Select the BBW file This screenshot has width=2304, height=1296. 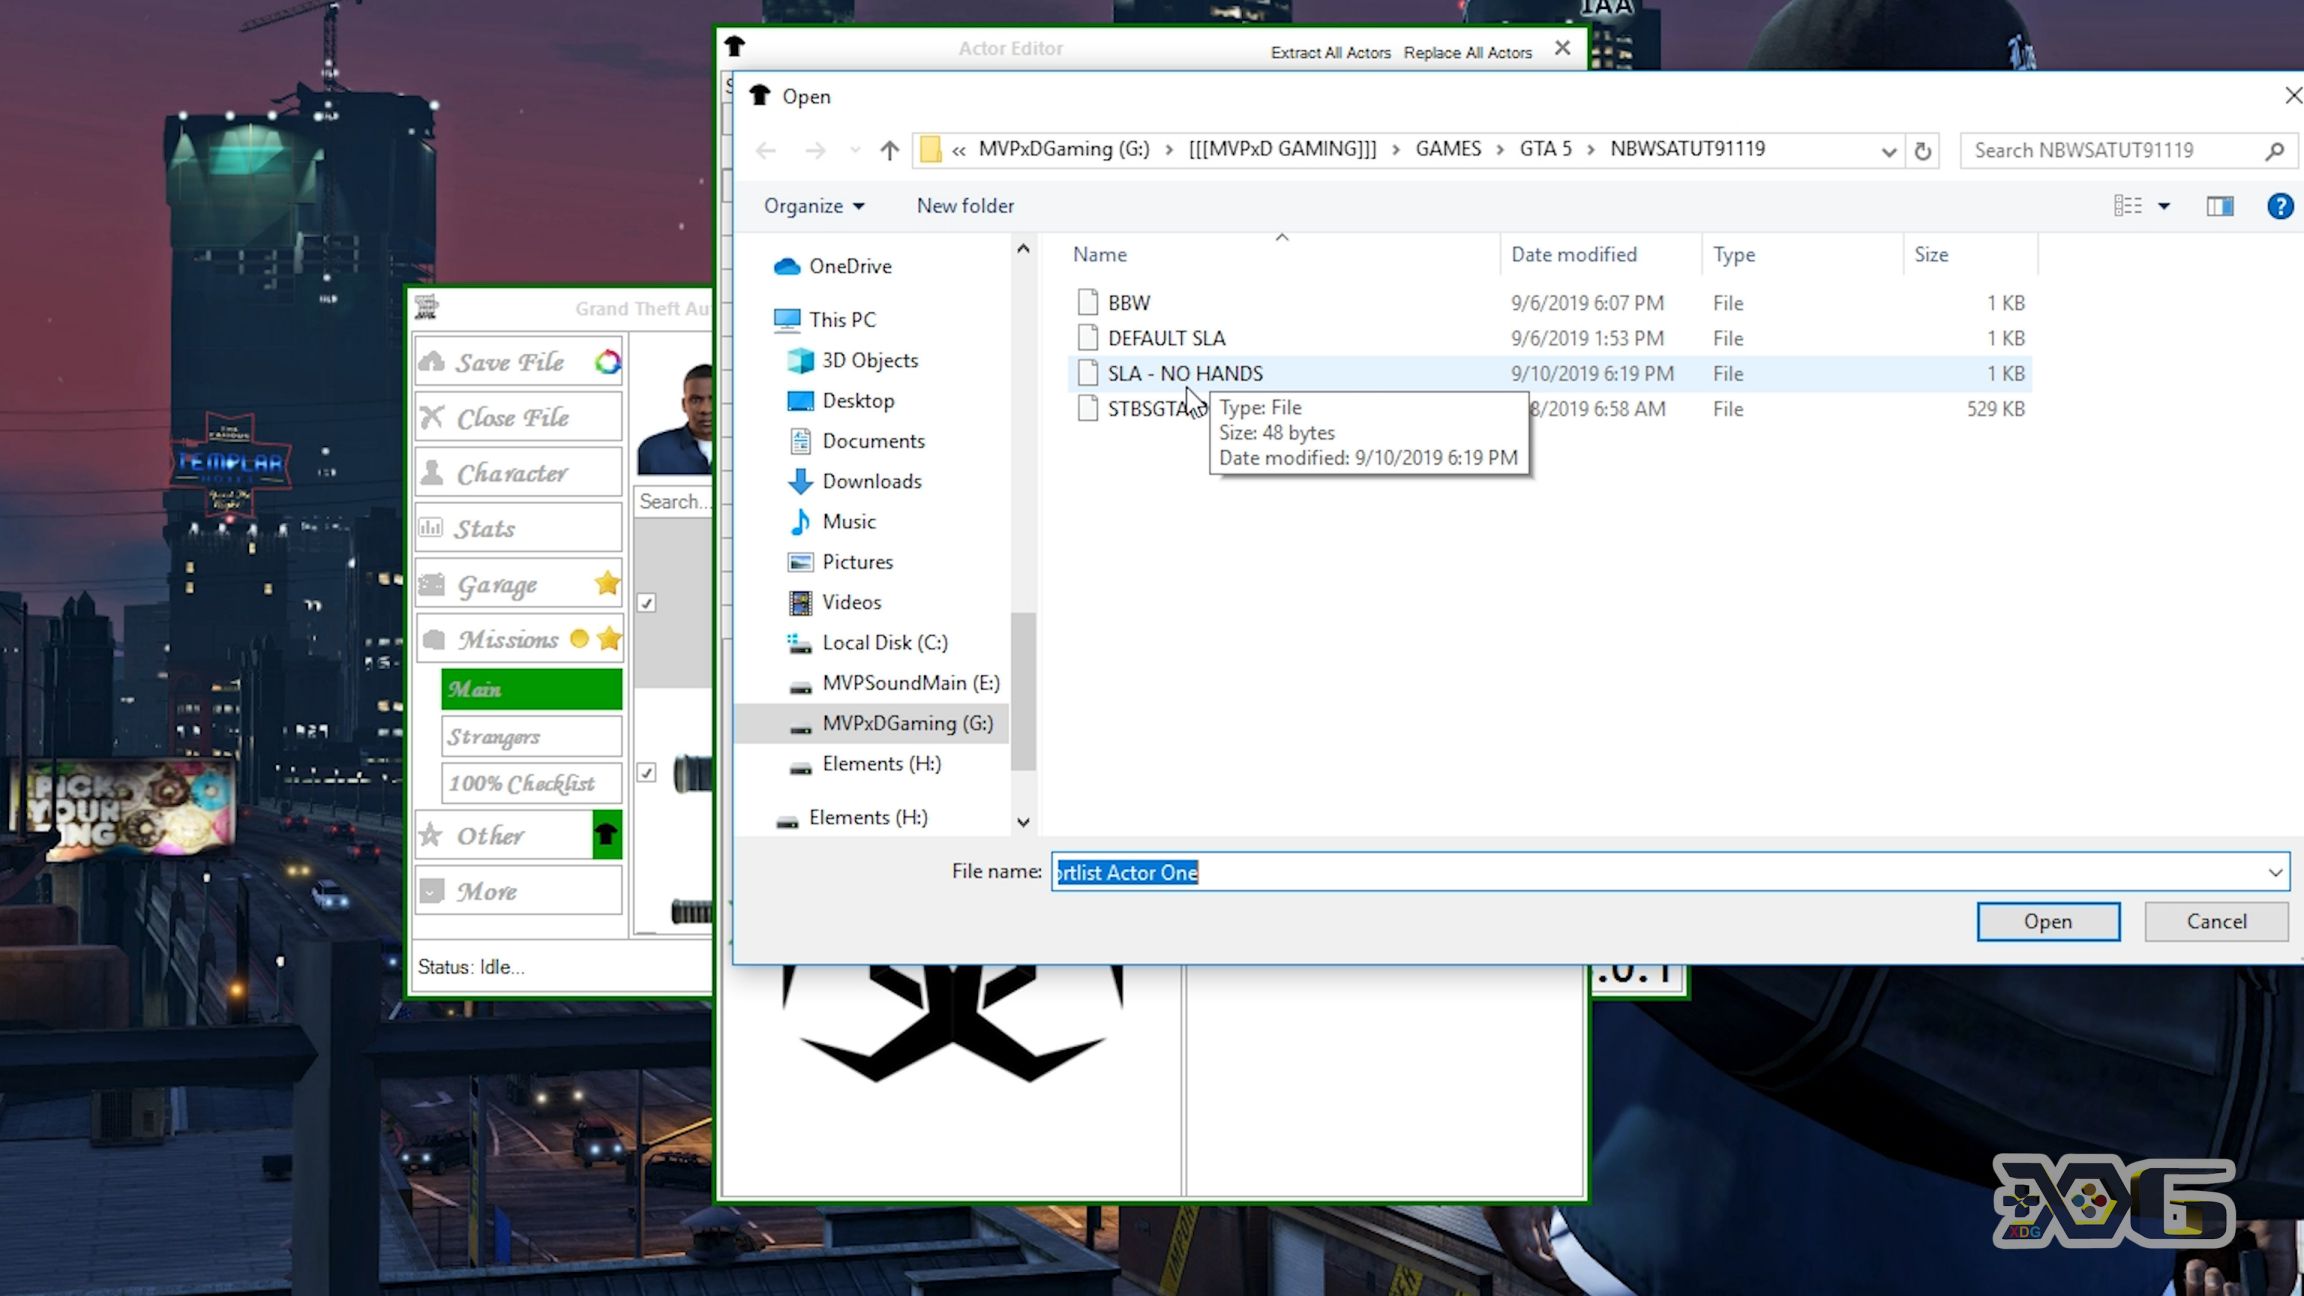click(1549, 303)
